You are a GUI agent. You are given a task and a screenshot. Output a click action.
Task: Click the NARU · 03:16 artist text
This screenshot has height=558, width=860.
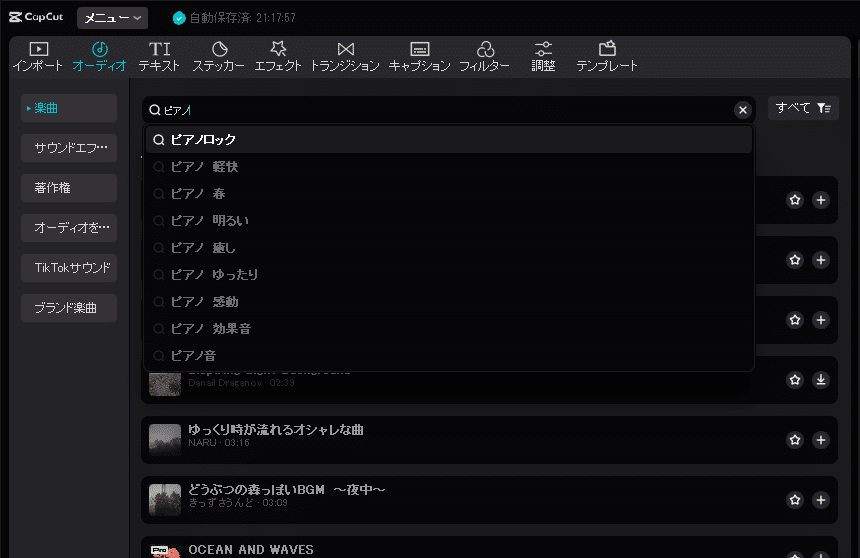[x=219, y=443]
